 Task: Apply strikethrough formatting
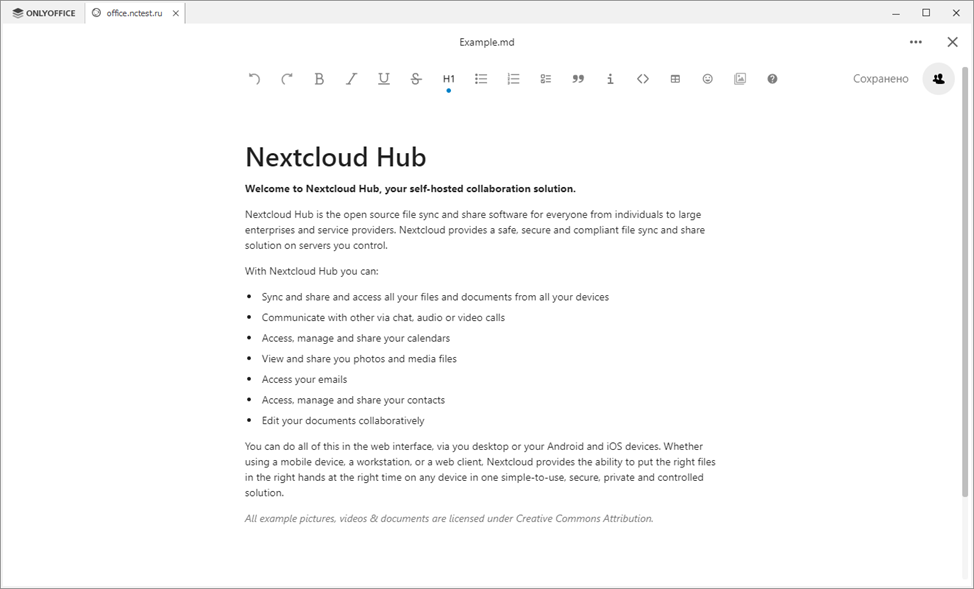[416, 79]
